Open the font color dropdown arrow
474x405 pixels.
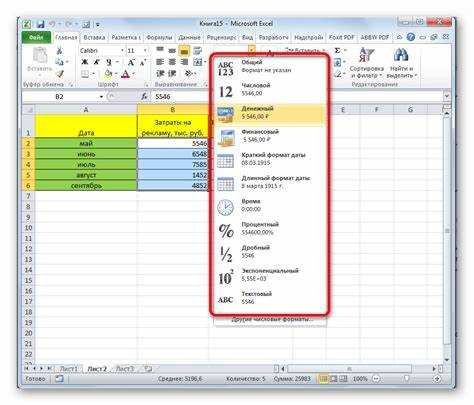coord(133,74)
